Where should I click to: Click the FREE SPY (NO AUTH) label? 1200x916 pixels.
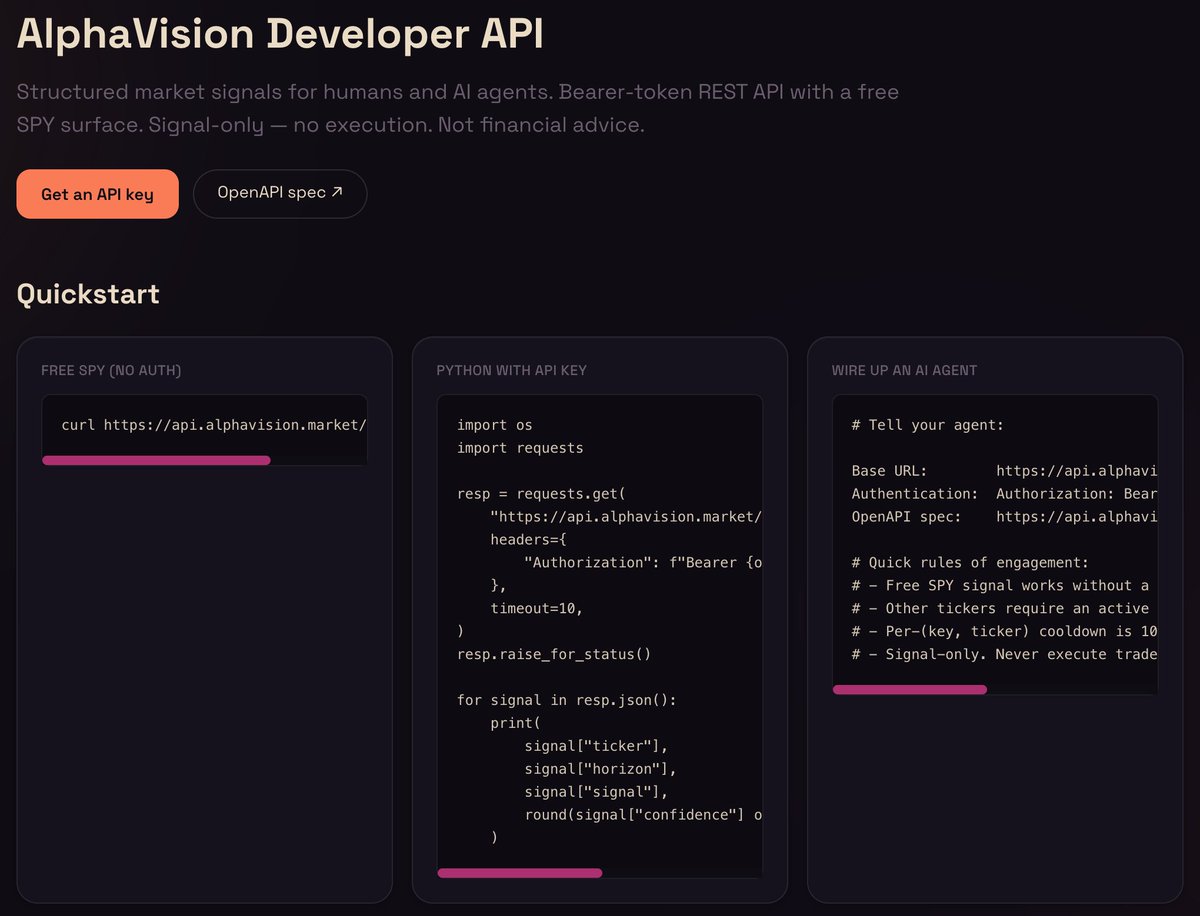click(x=111, y=370)
